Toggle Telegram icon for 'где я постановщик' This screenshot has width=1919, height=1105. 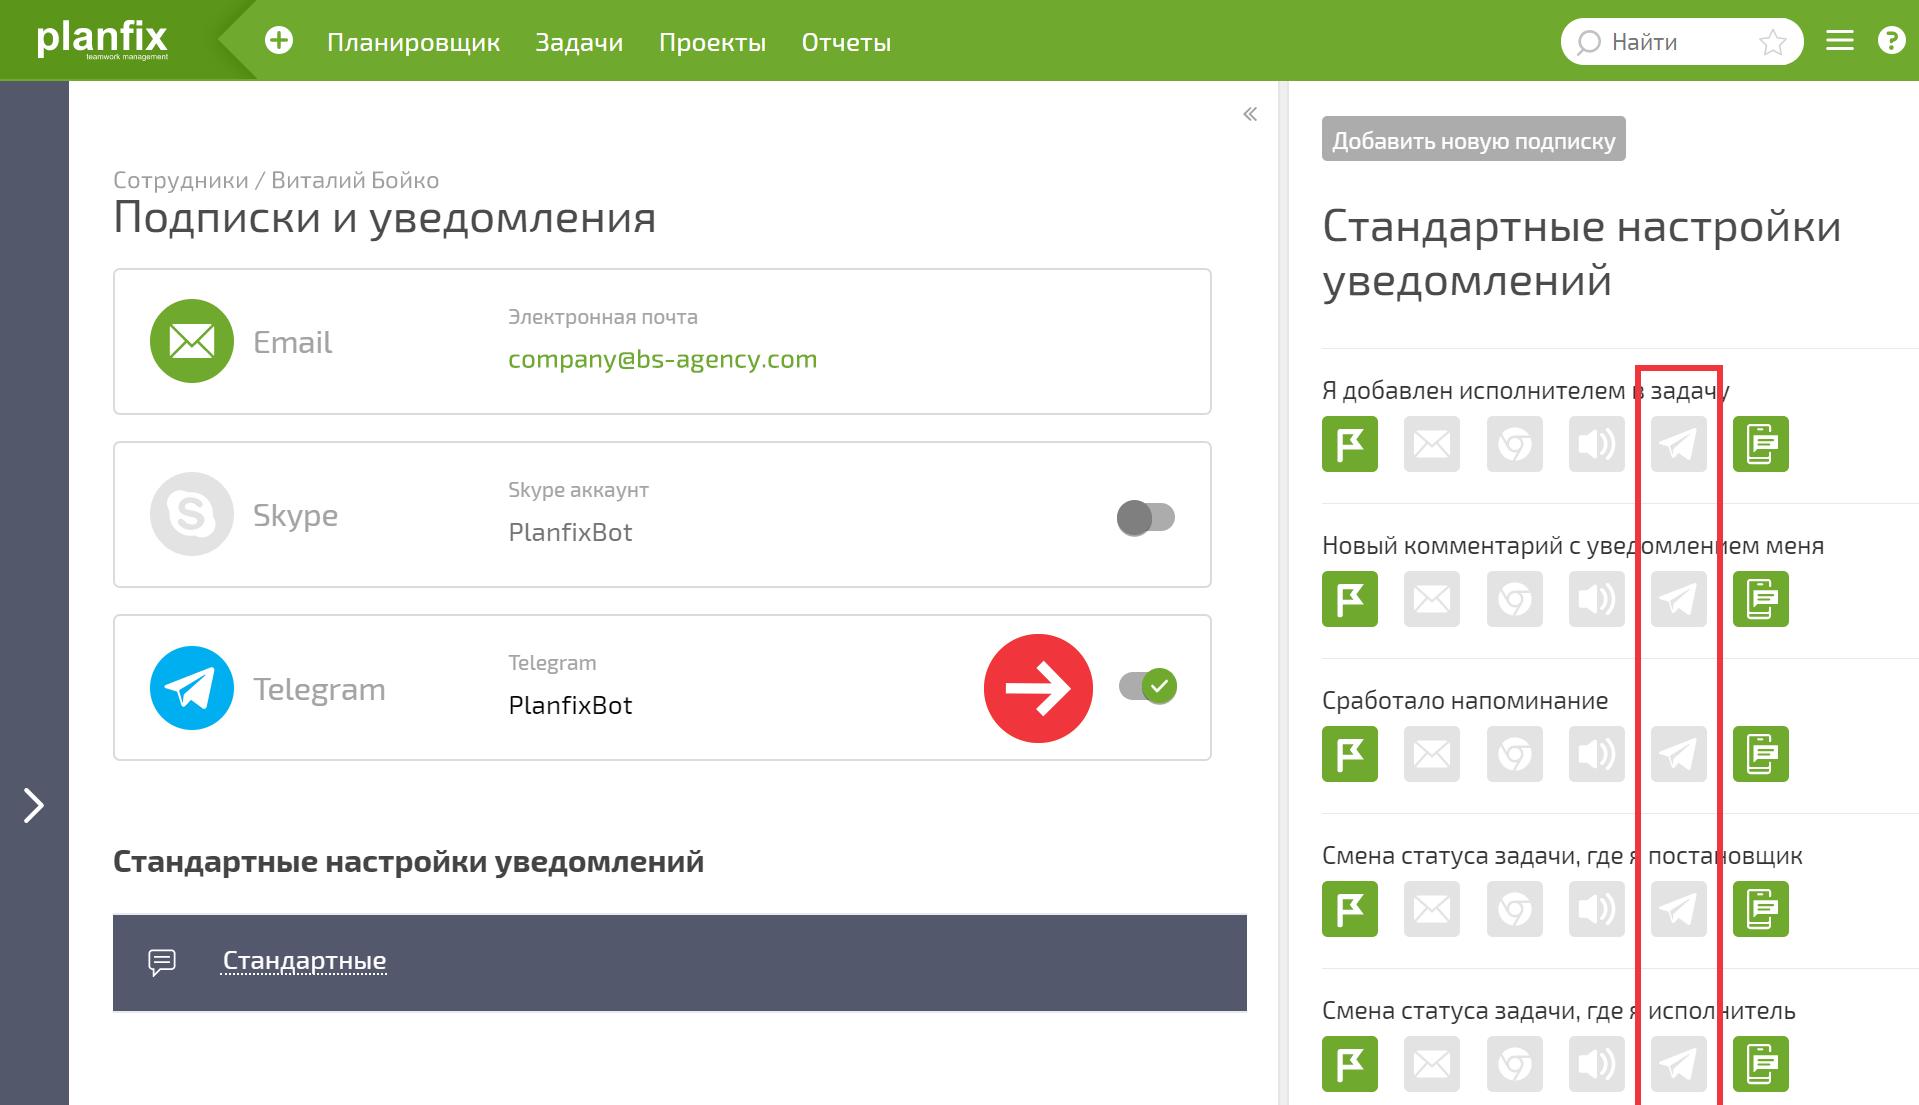(1679, 909)
